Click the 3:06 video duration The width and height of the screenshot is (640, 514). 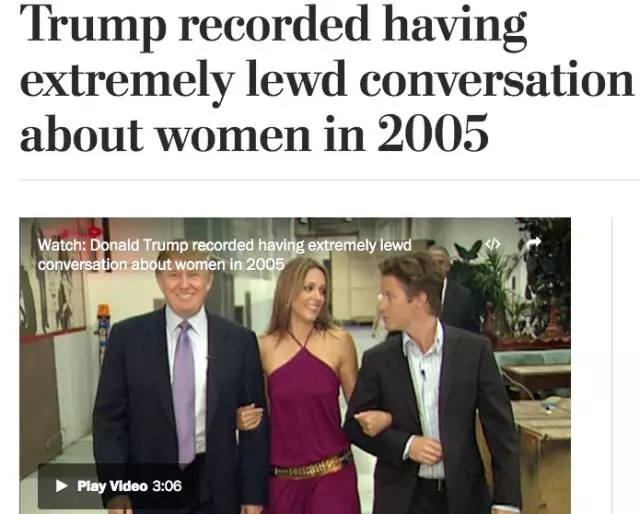167,486
